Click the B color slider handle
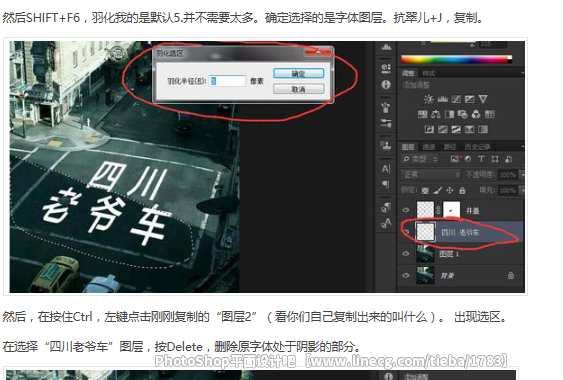 click(x=473, y=46)
